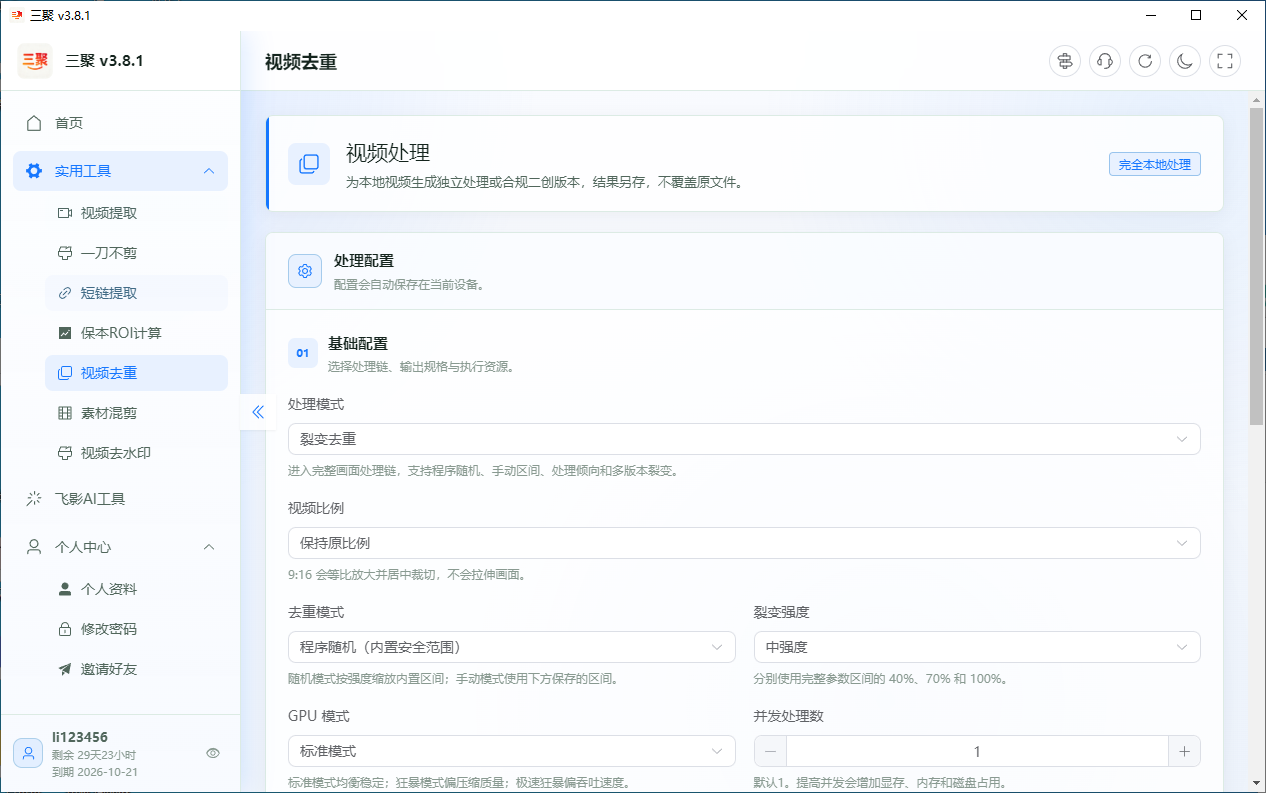Collapse the 个人中心 menu chevron

point(209,547)
